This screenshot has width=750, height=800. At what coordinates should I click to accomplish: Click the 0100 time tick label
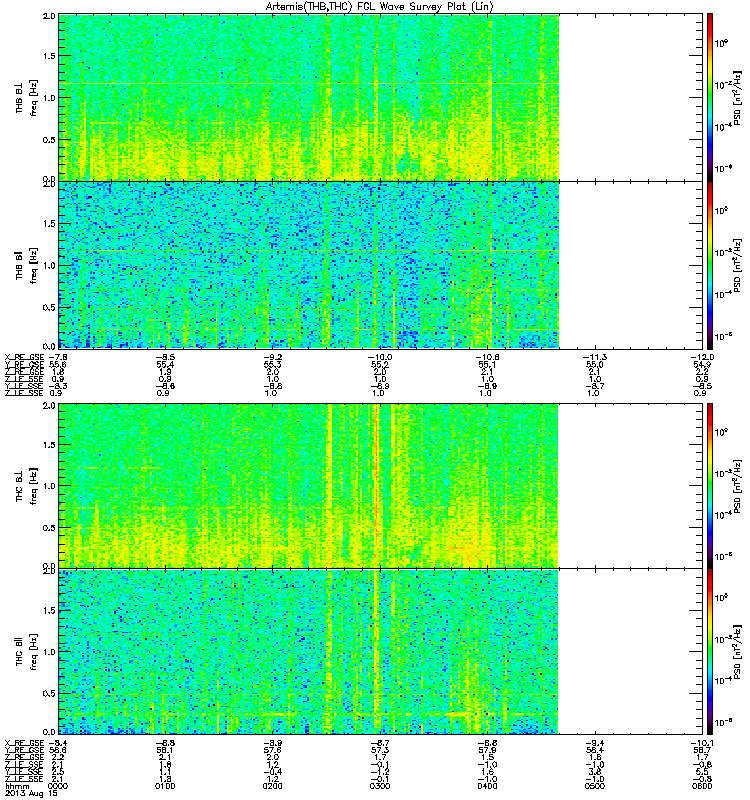click(165, 786)
